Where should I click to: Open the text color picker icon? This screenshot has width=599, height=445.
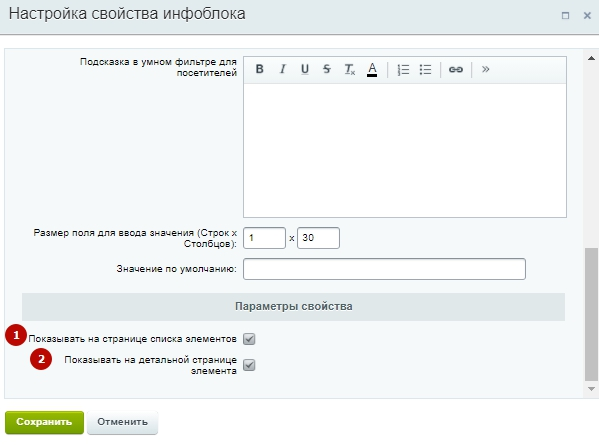click(372, 70)
